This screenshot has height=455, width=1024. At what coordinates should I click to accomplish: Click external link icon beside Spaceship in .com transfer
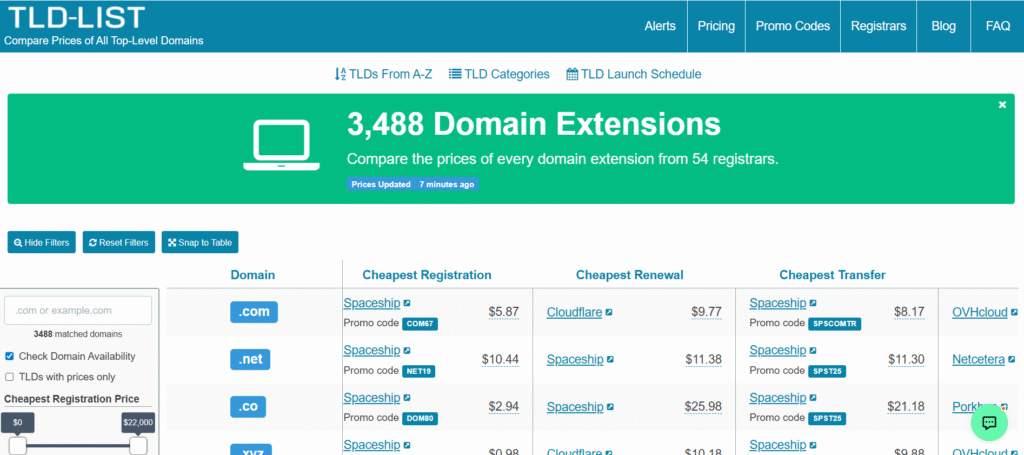click(813, 304)
